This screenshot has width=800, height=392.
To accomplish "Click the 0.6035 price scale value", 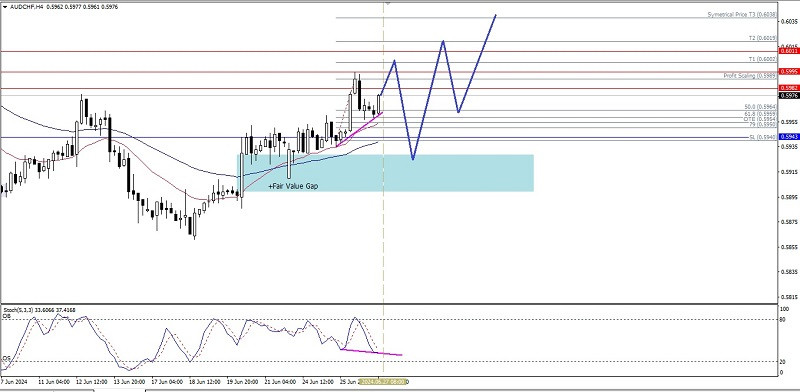I will (788, 21).
